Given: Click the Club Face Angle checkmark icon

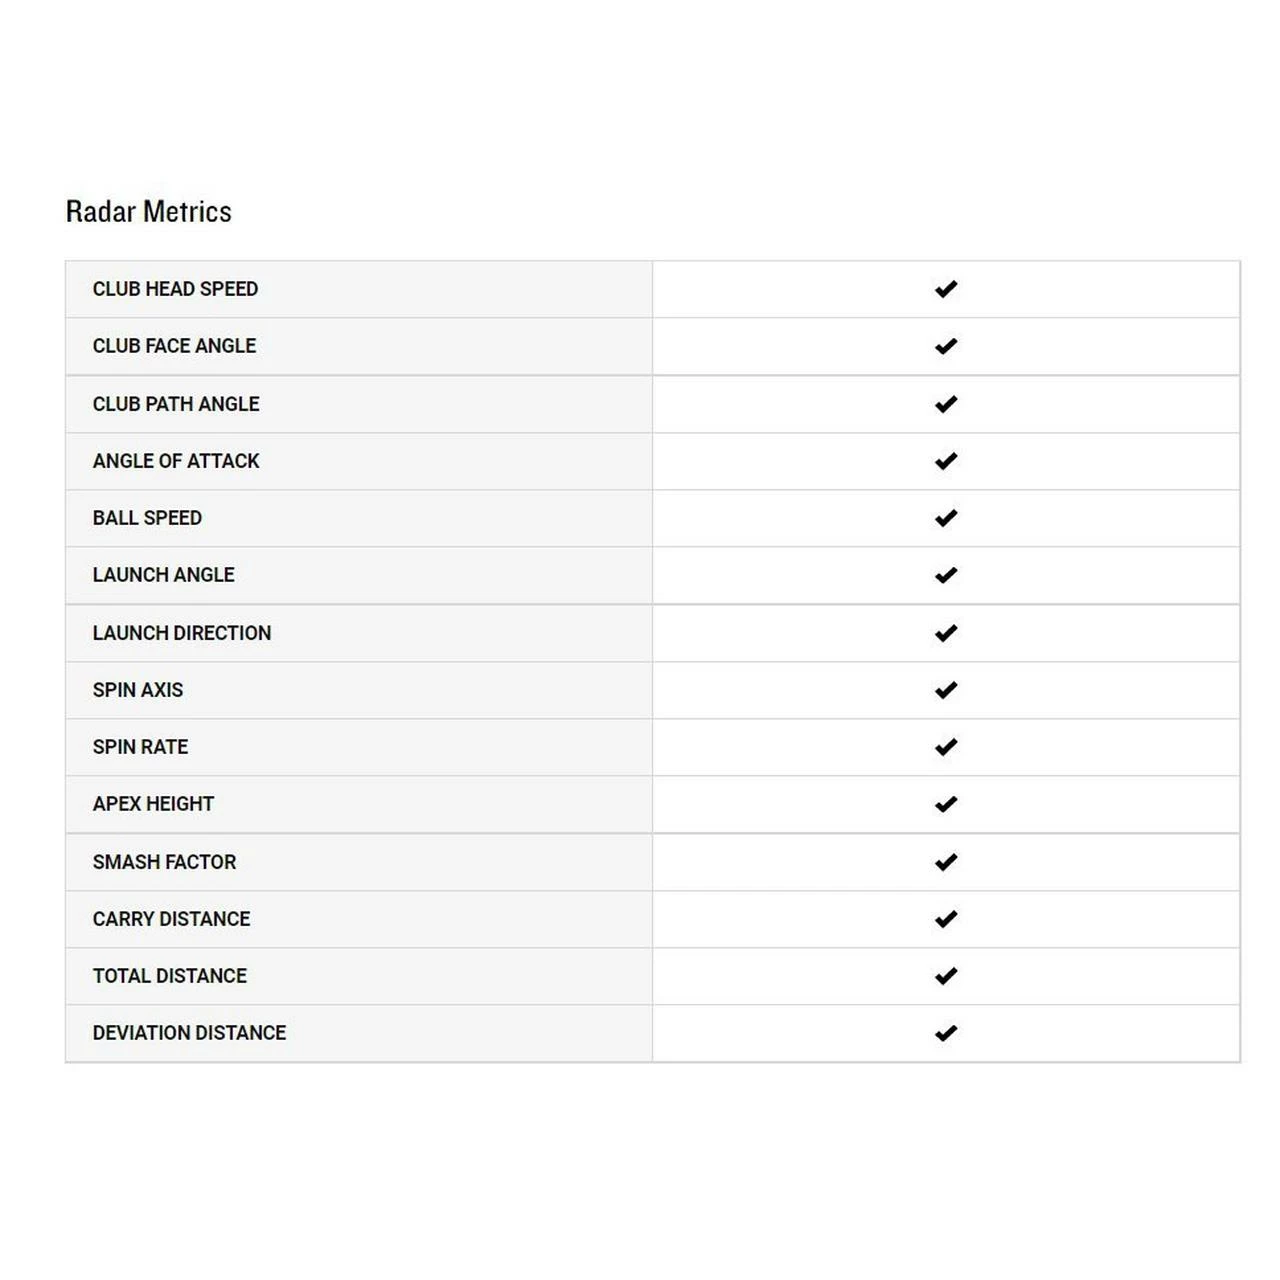Looking at the screenshot, I should coord(946,346).
